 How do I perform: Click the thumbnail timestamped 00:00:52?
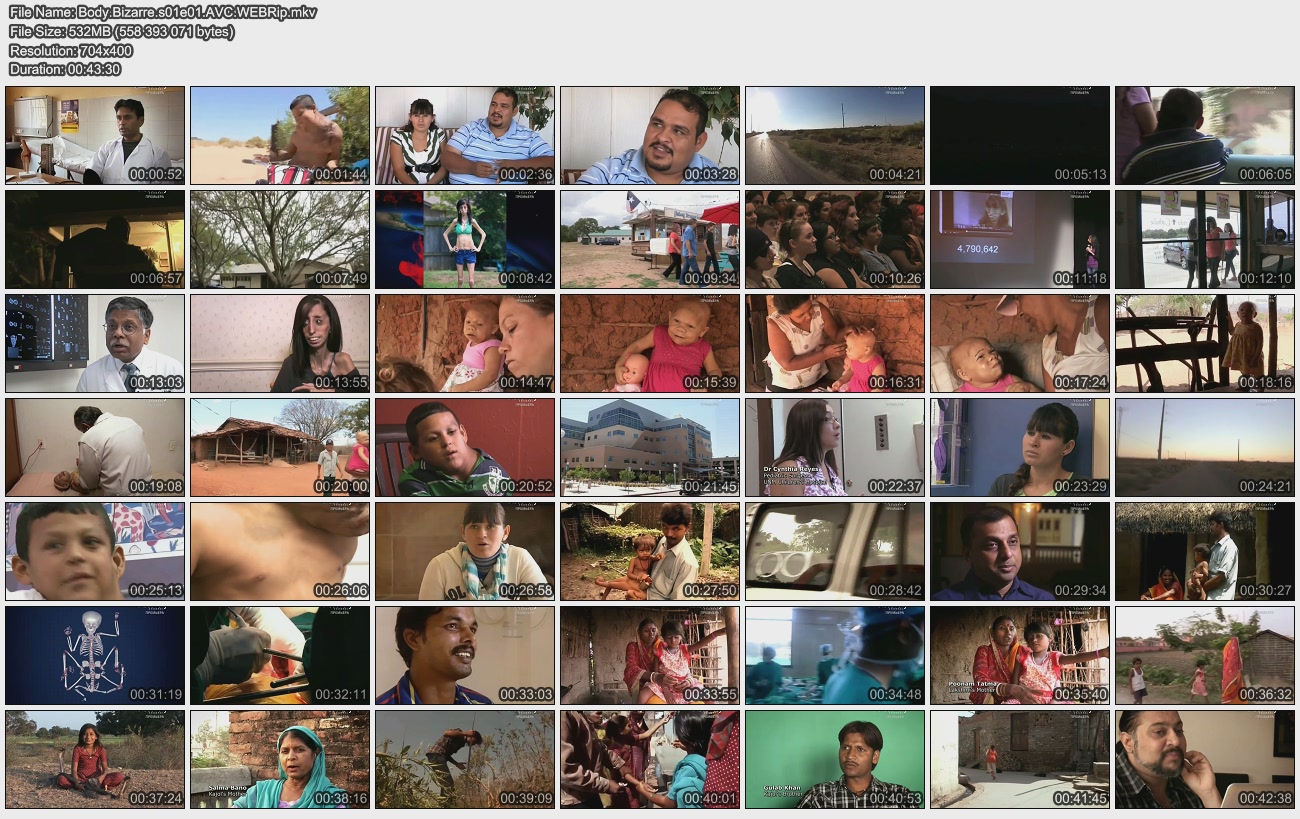coord(95,135)
